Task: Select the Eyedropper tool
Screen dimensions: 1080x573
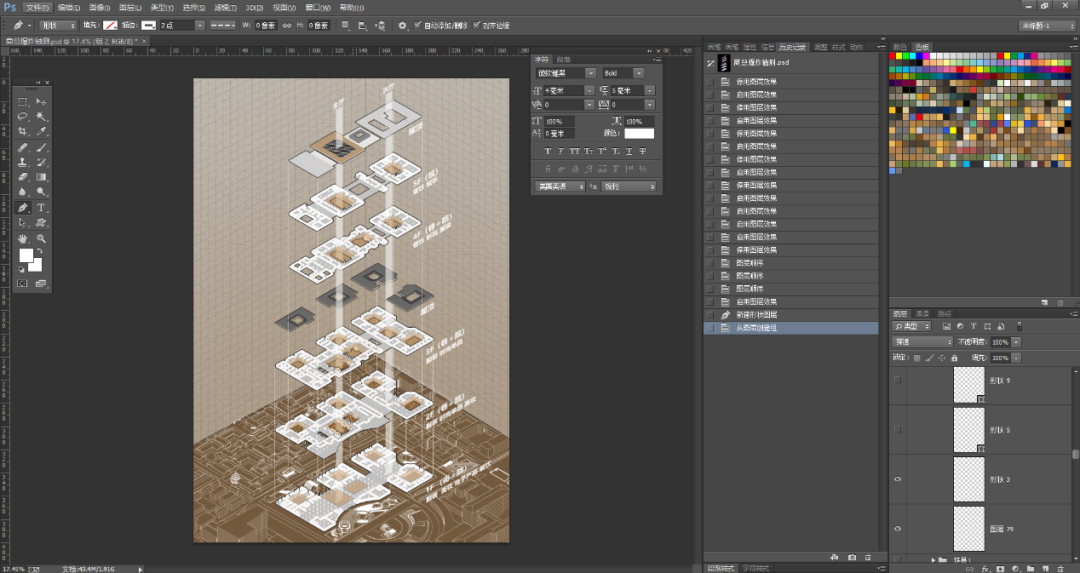Action: tap(41, 132)
